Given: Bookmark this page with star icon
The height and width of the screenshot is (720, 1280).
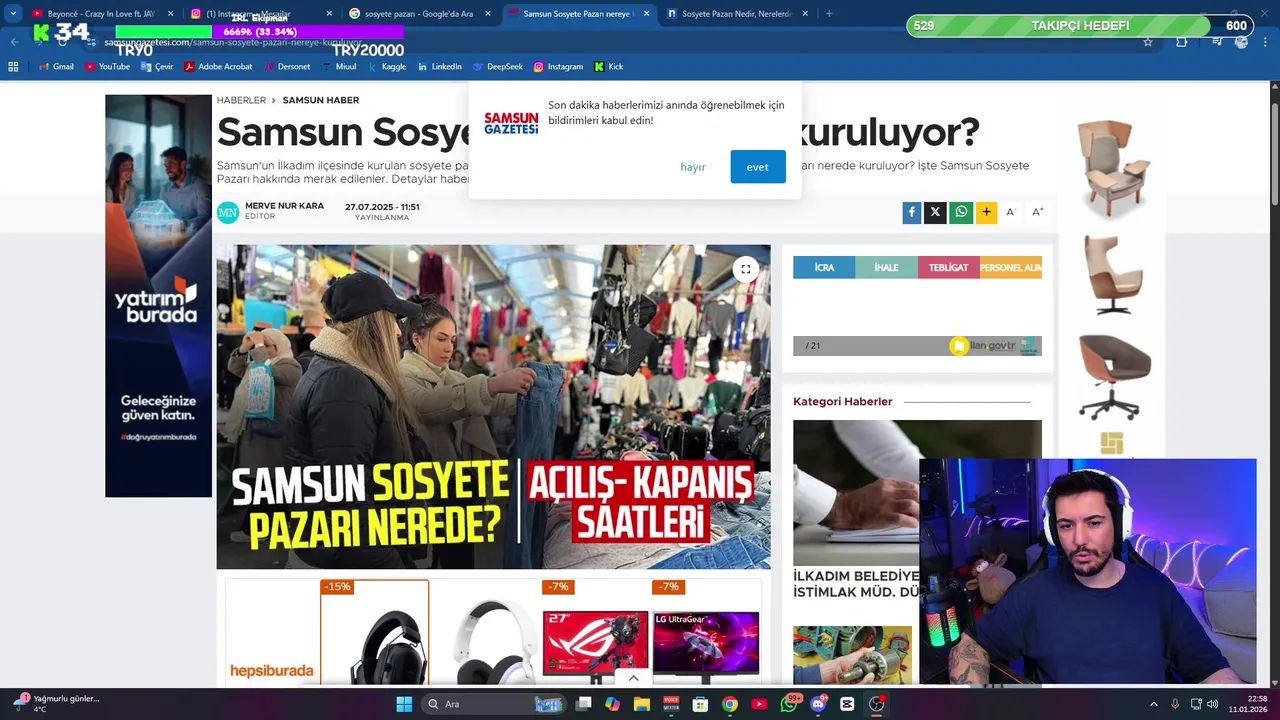Looking at the screenshot, I should coord(1148,42).
